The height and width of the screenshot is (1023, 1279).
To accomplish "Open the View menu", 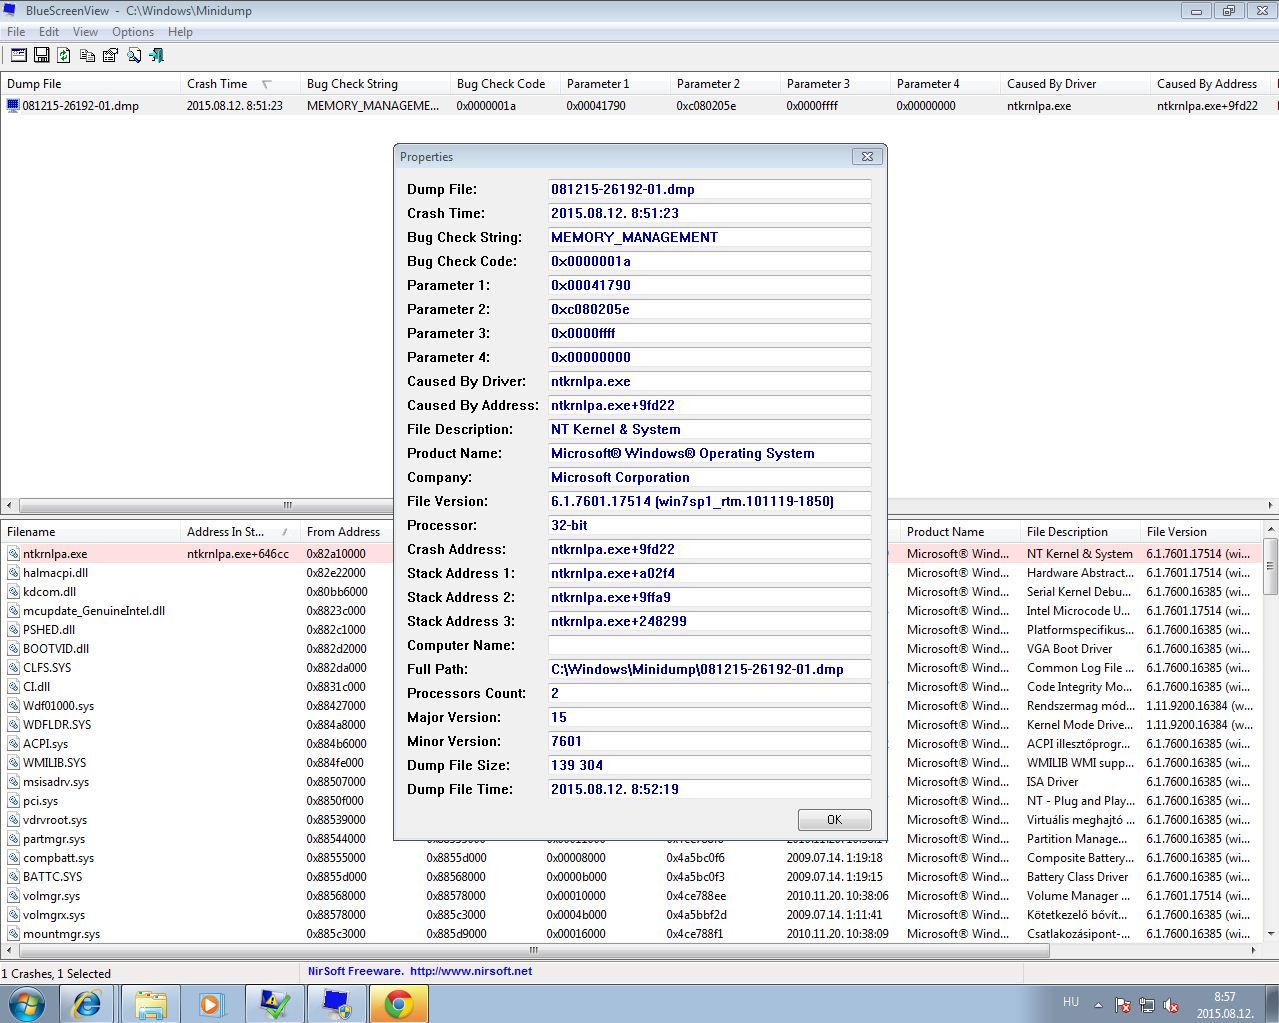I will (85, 31).
